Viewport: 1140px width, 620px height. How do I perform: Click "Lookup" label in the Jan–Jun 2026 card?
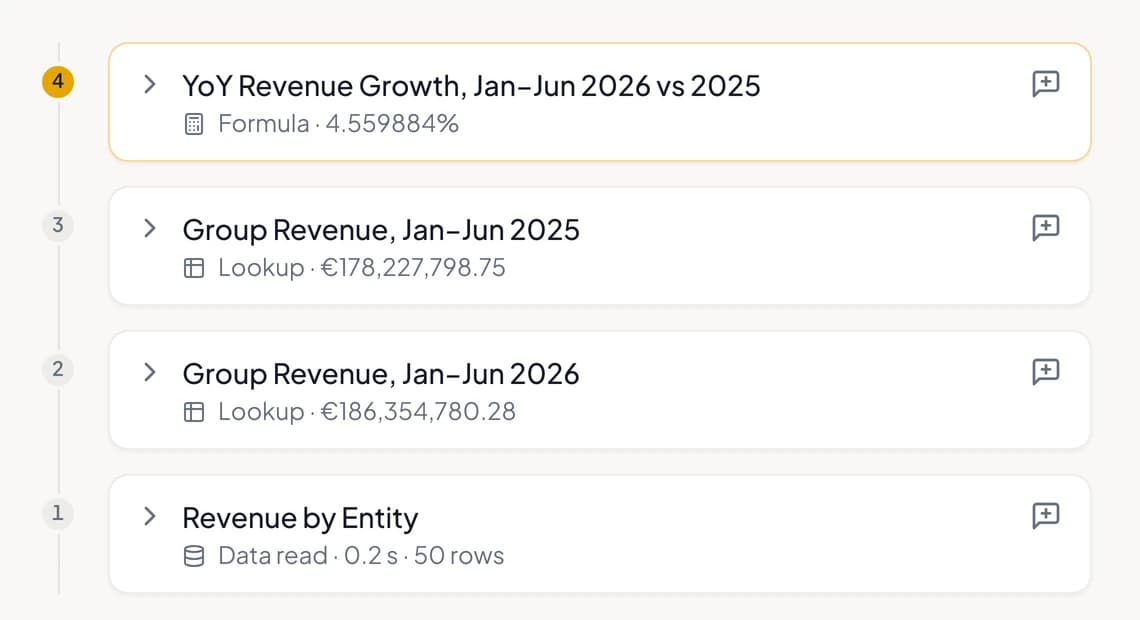coord(261,411)
